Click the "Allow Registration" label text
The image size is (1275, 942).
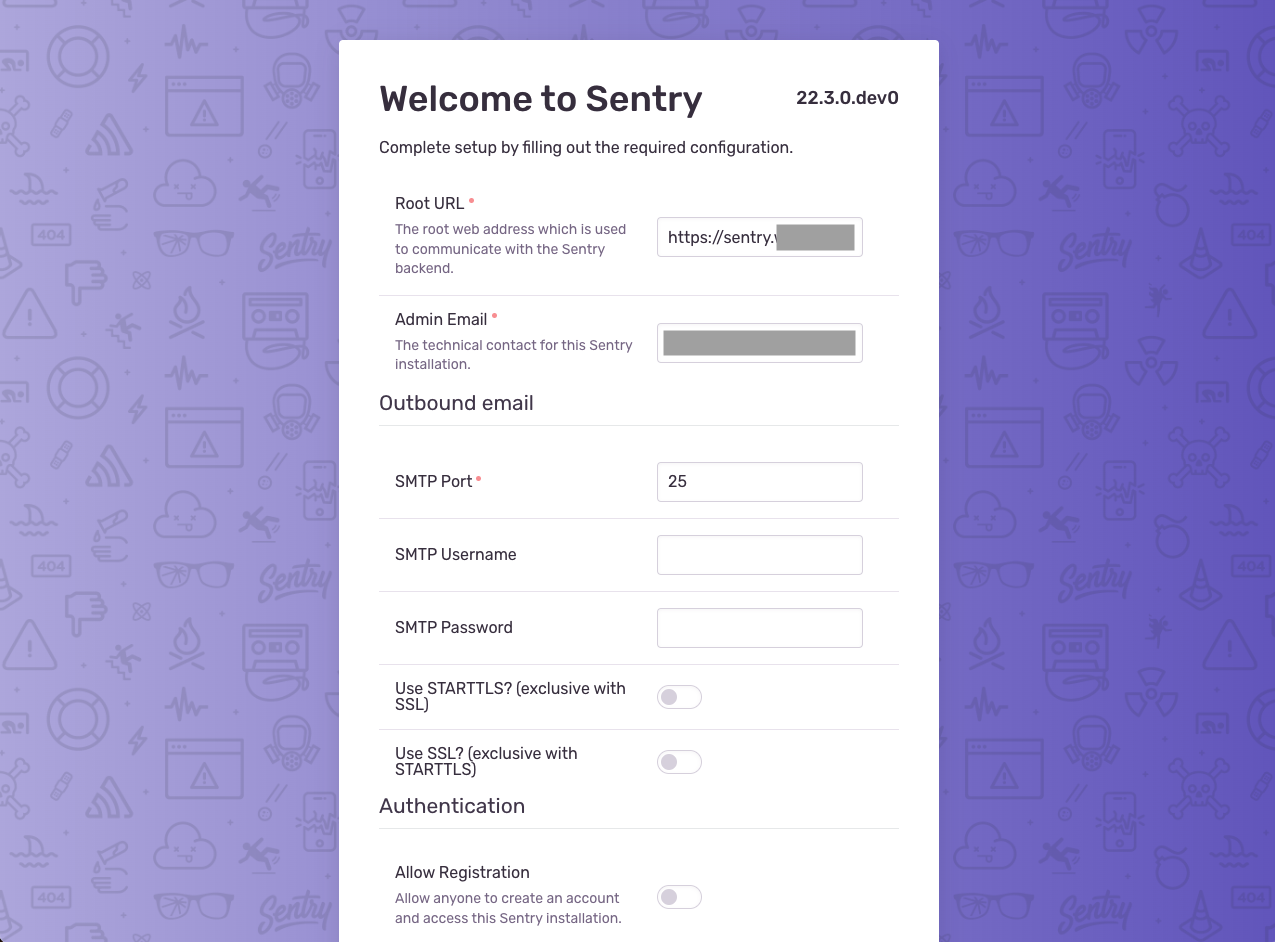coord(462,872)
